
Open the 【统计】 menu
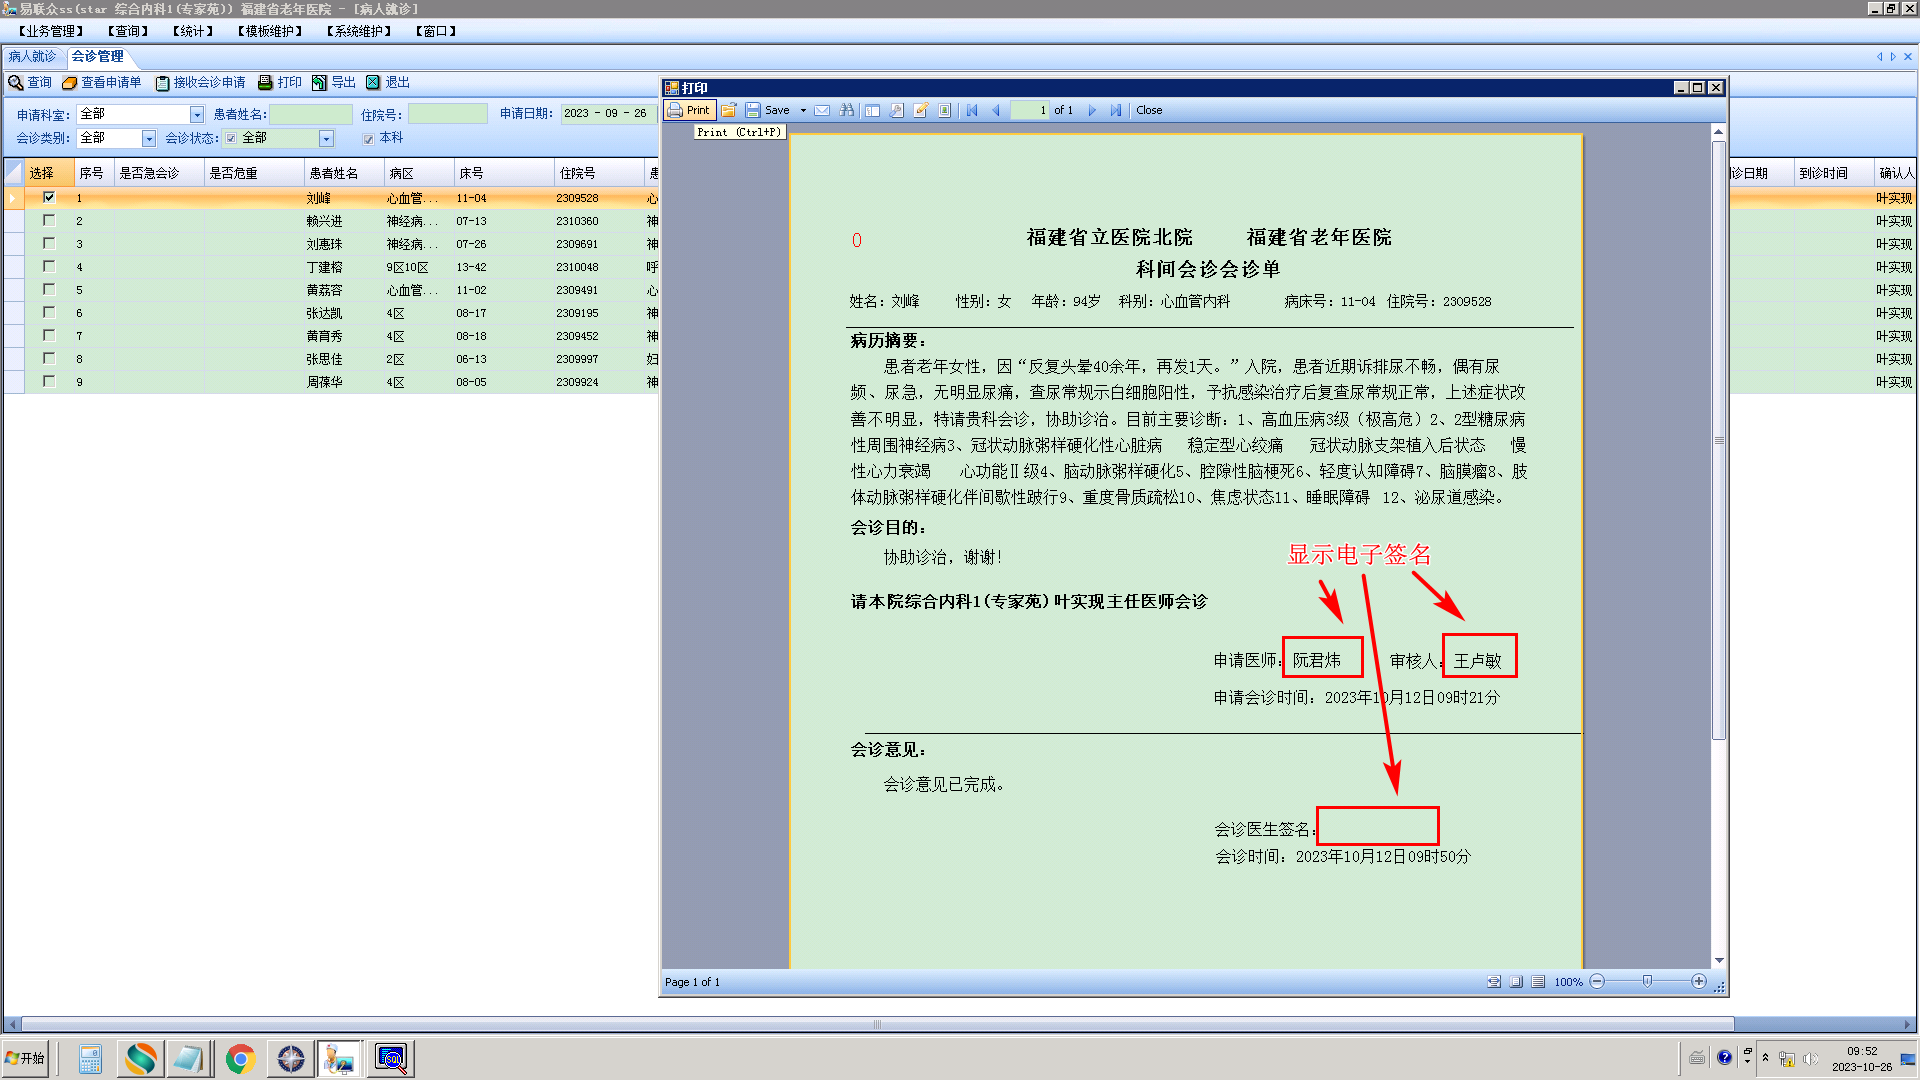(x=192, y=31)
